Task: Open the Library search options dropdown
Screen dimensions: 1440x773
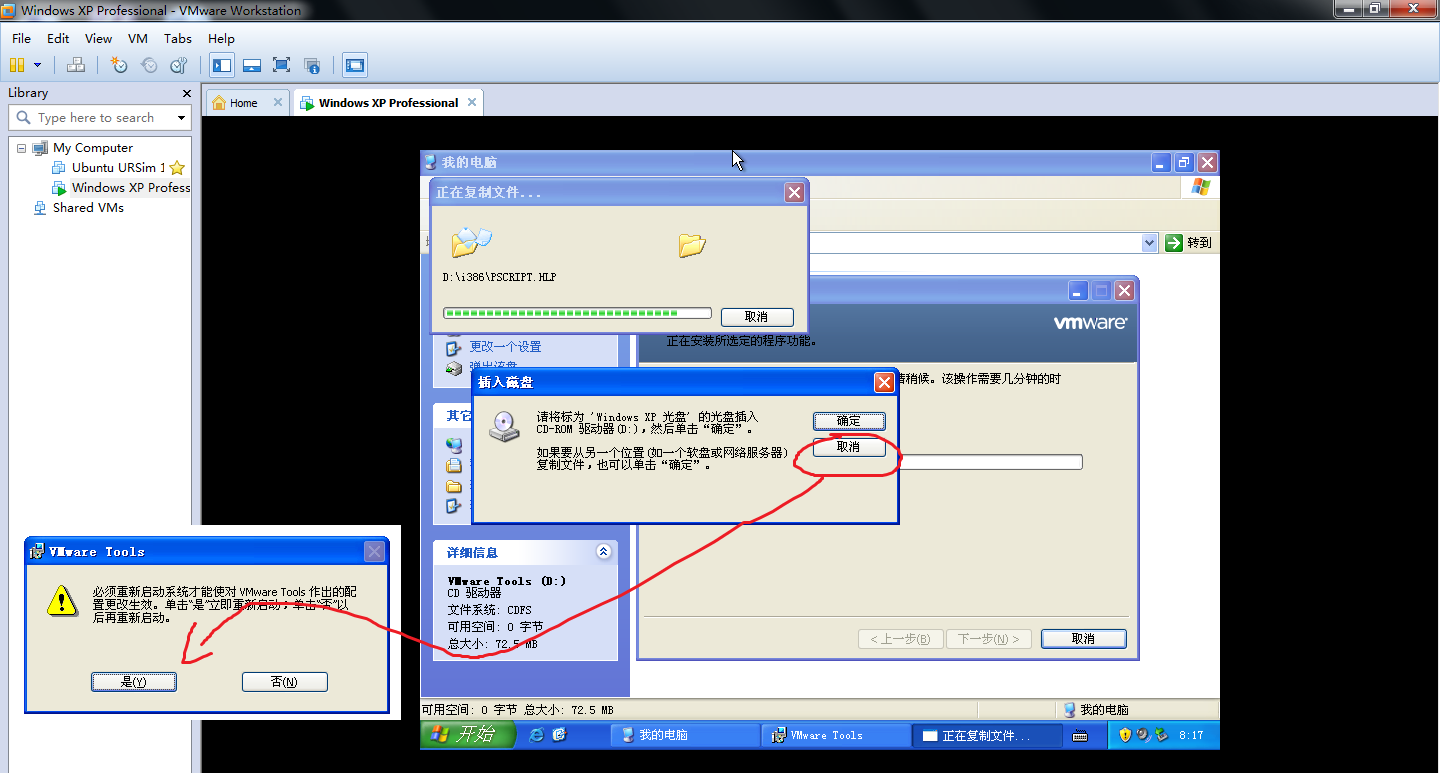Action: [181, 118]
